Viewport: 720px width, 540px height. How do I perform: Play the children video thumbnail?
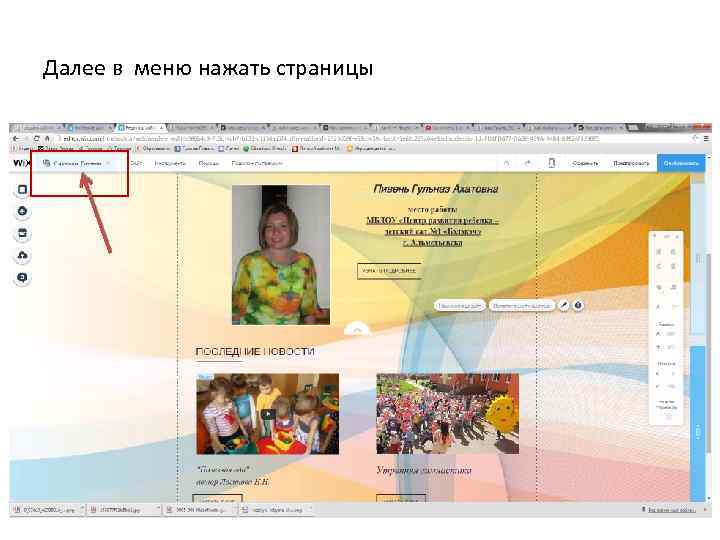(x=268, y=414)
